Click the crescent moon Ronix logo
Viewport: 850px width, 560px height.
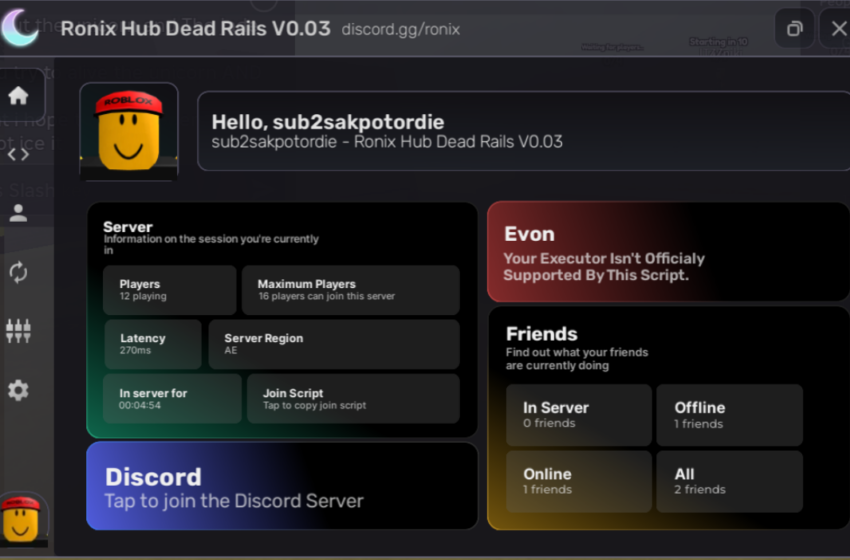pos(20,28)
